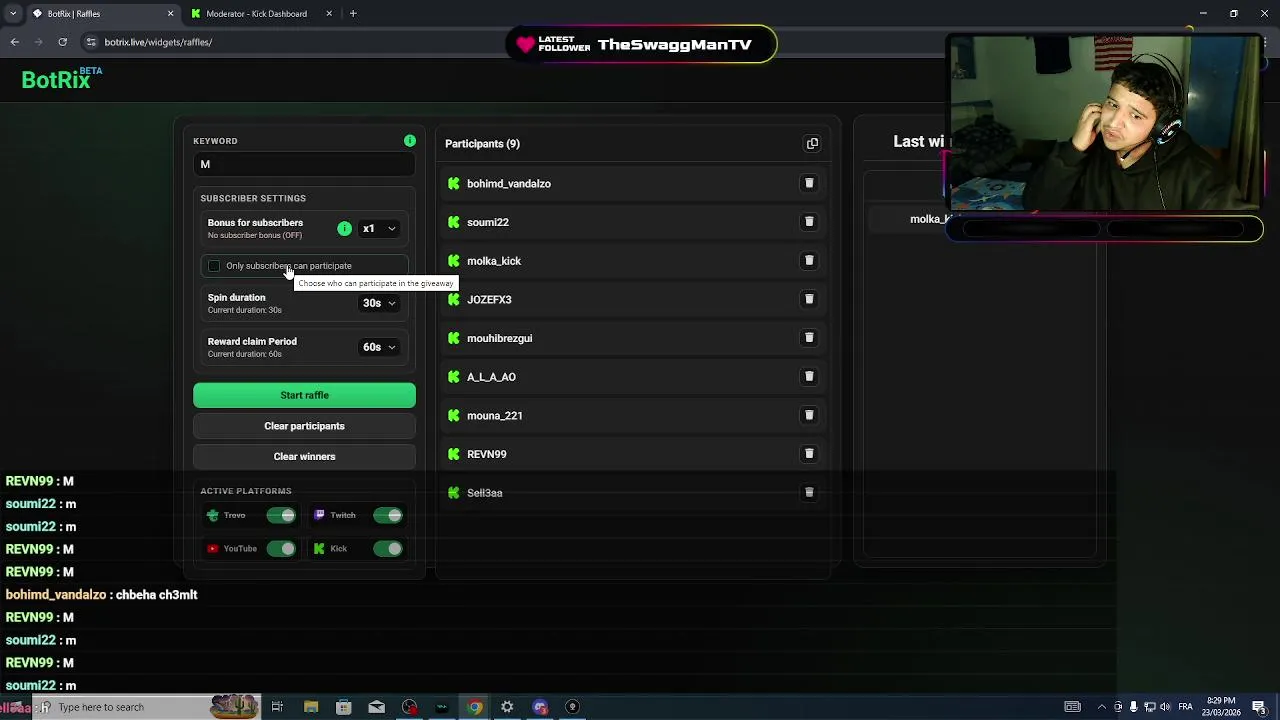
Task: Copy participants list icon
Action: (812, 143)
